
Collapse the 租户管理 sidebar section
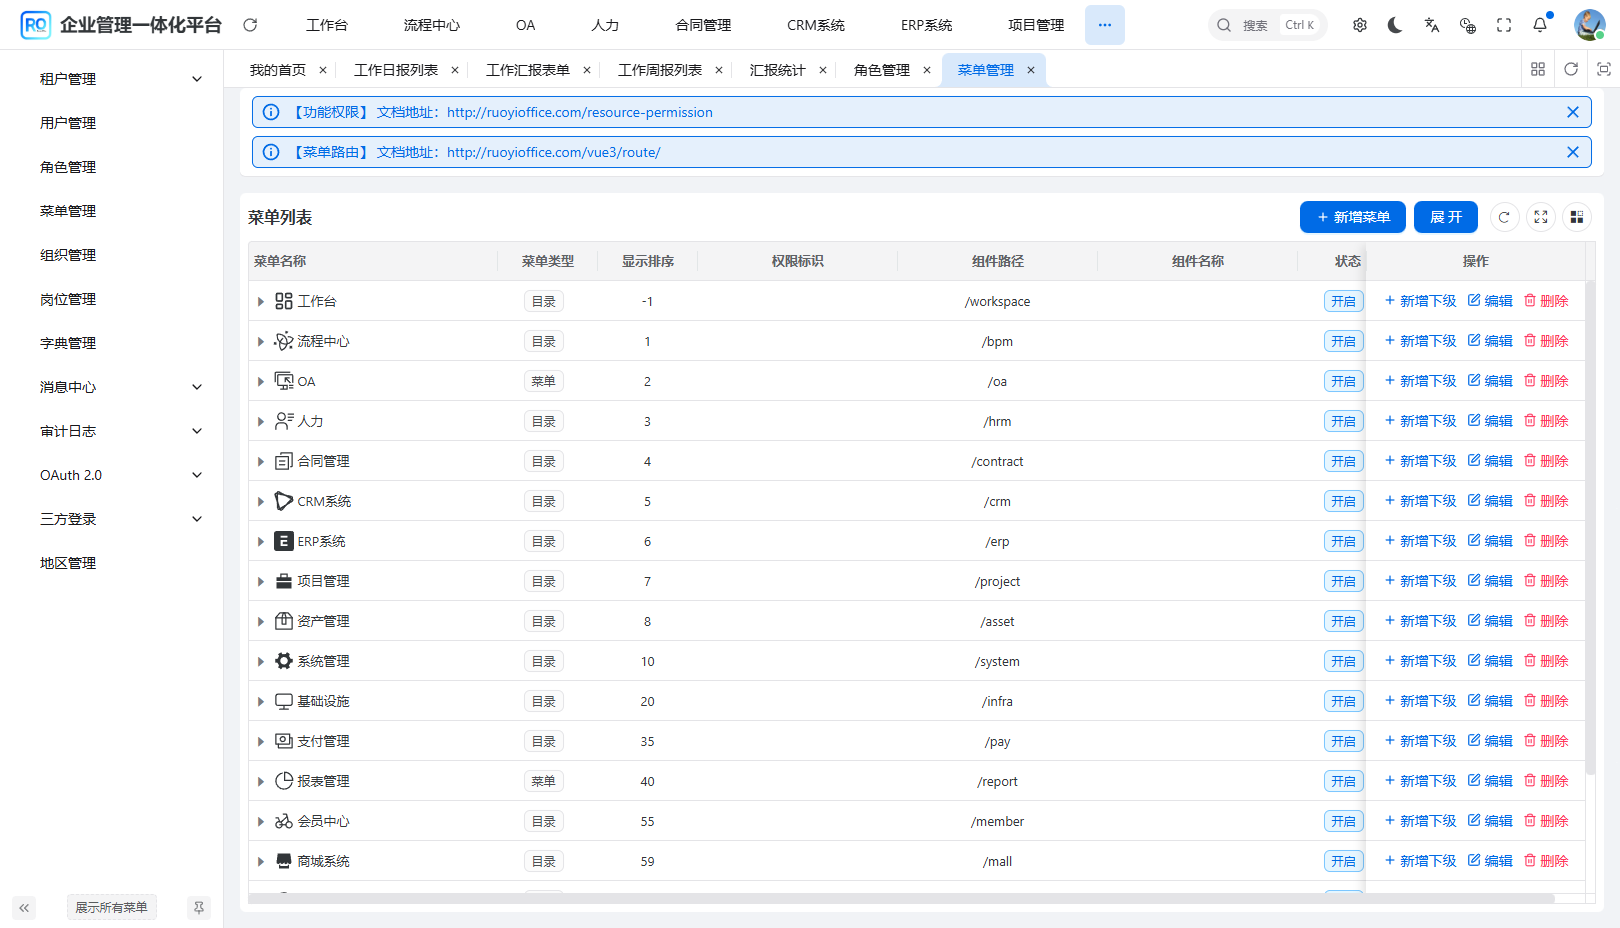(x=120, y=78)
